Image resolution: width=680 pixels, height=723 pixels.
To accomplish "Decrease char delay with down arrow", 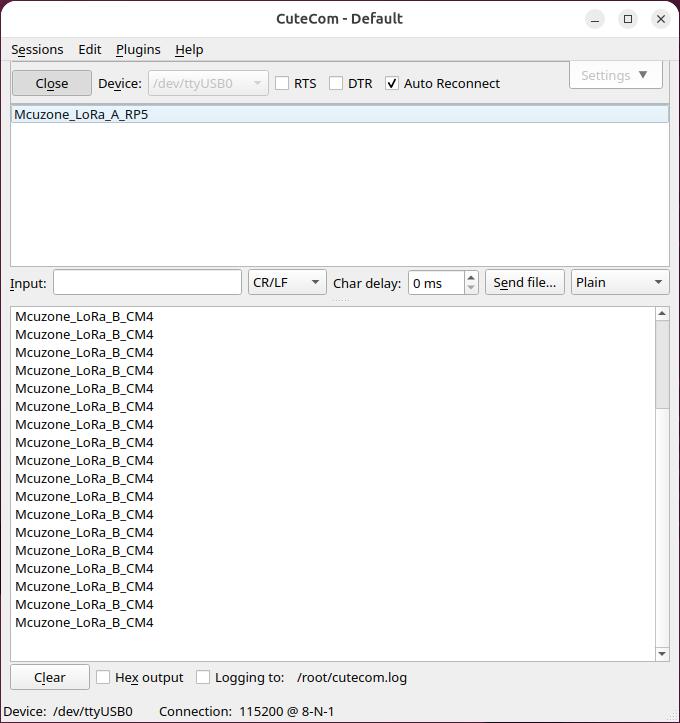I will (x=471, y=288).
